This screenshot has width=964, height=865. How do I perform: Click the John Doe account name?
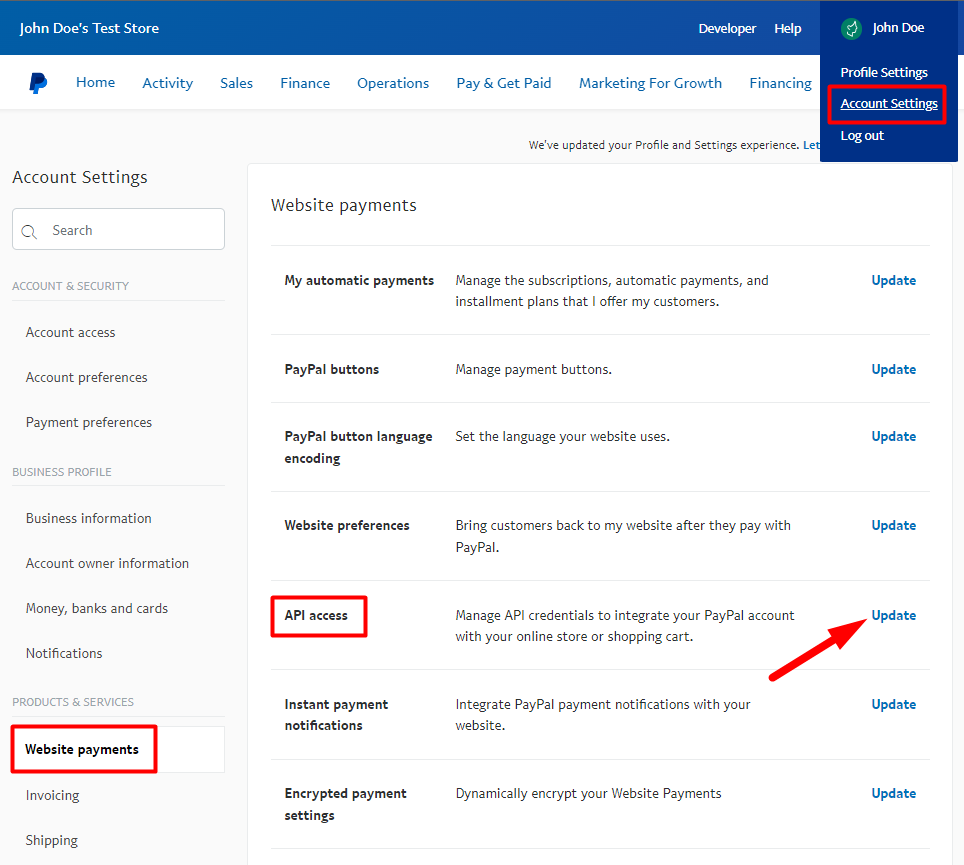898,28
